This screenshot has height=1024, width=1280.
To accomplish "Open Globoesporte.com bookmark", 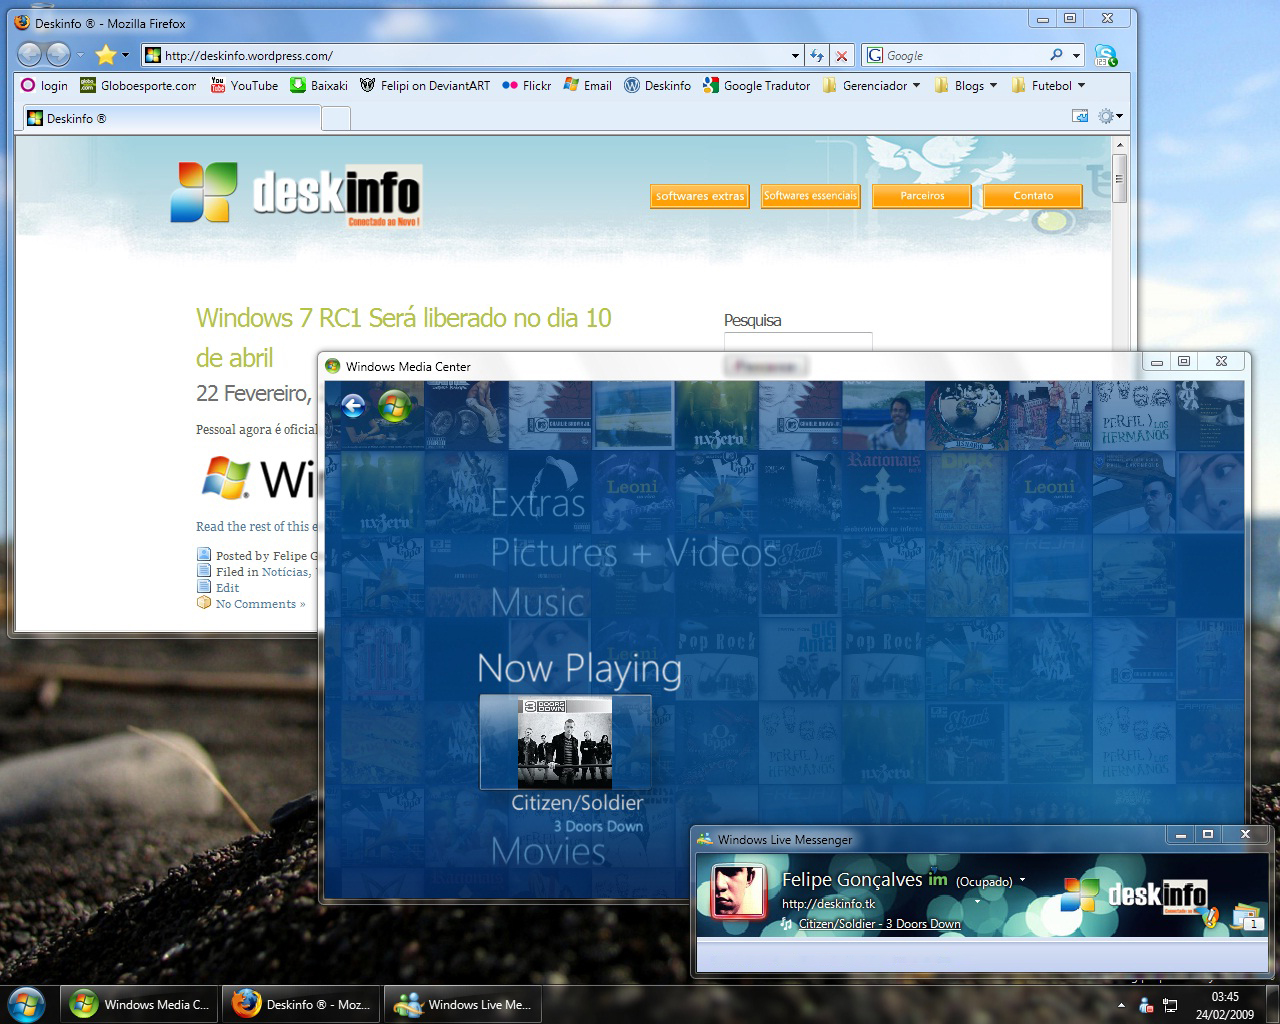I will tap(138, 86).
